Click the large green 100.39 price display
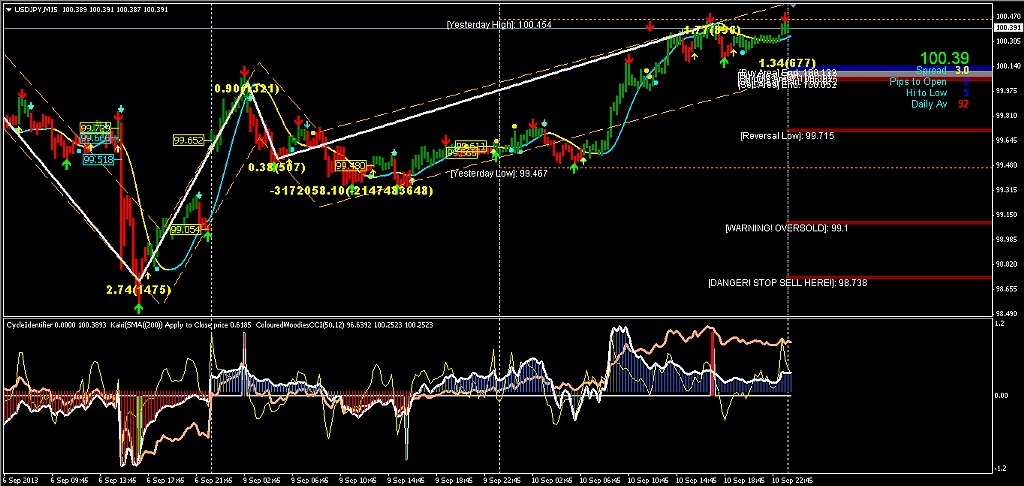1024x486 pixels. tap(944, 59)
